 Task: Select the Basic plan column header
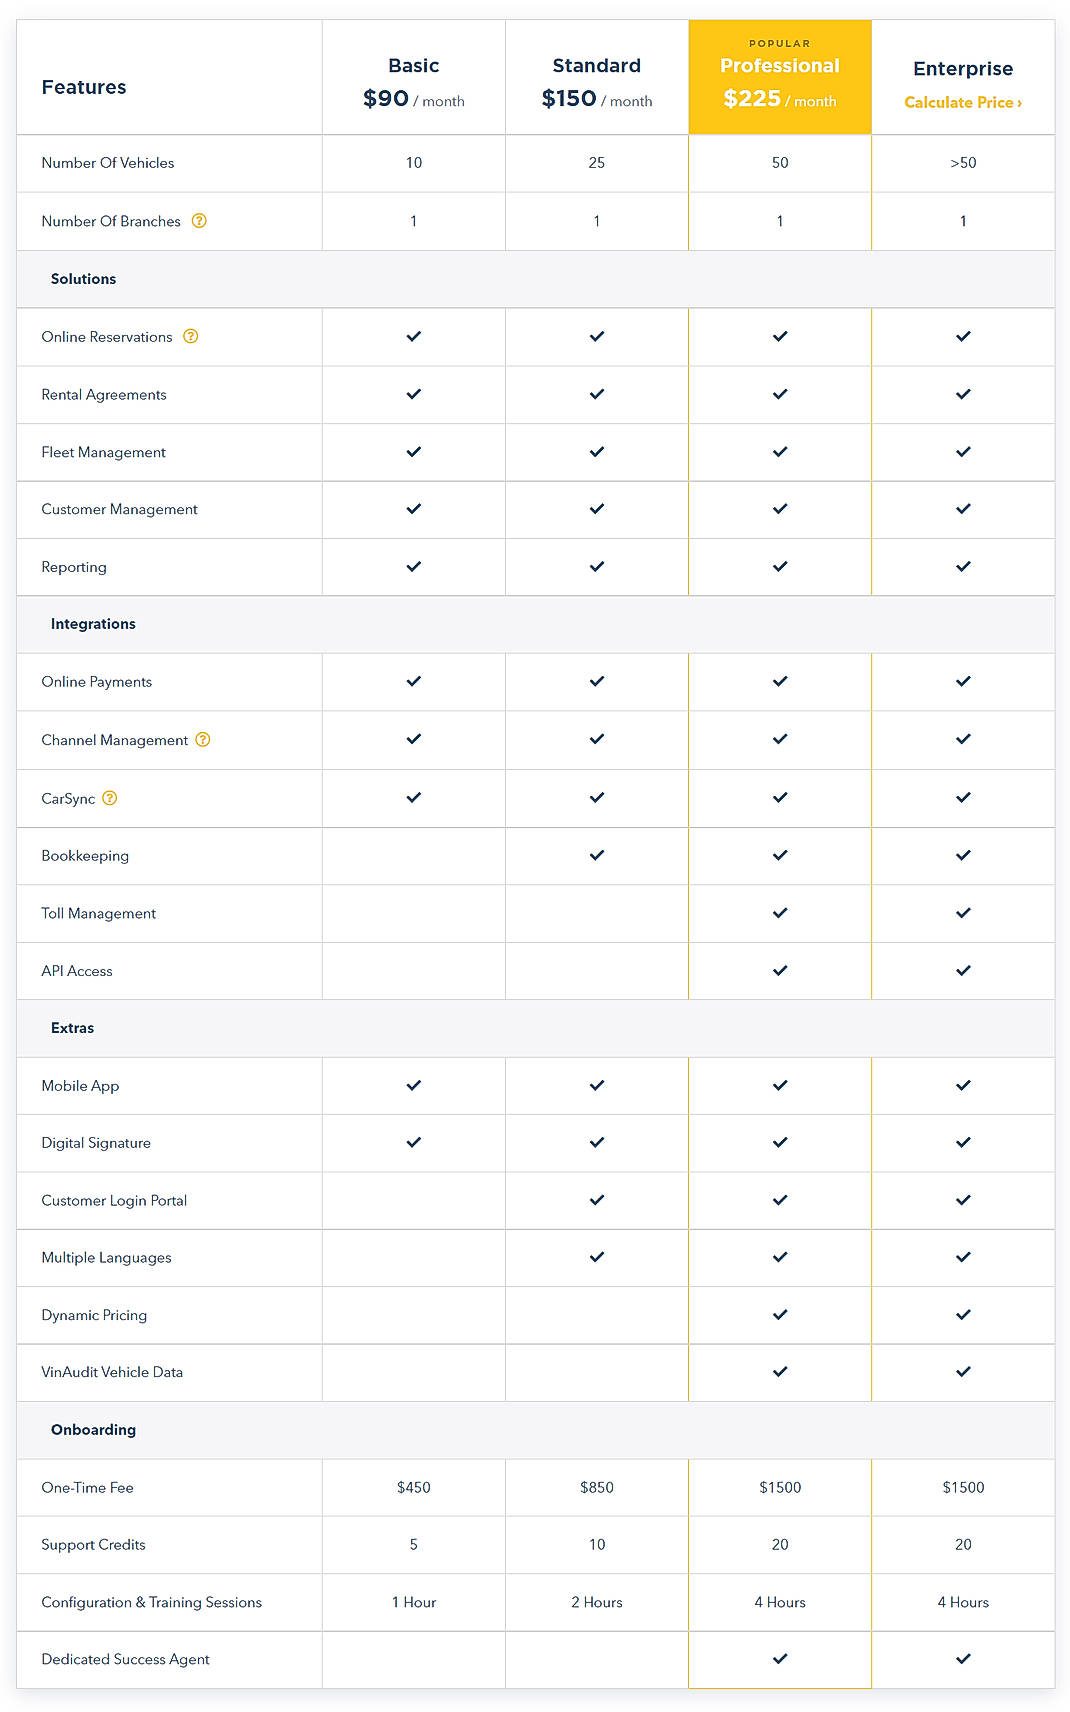(x=413, y=77)
